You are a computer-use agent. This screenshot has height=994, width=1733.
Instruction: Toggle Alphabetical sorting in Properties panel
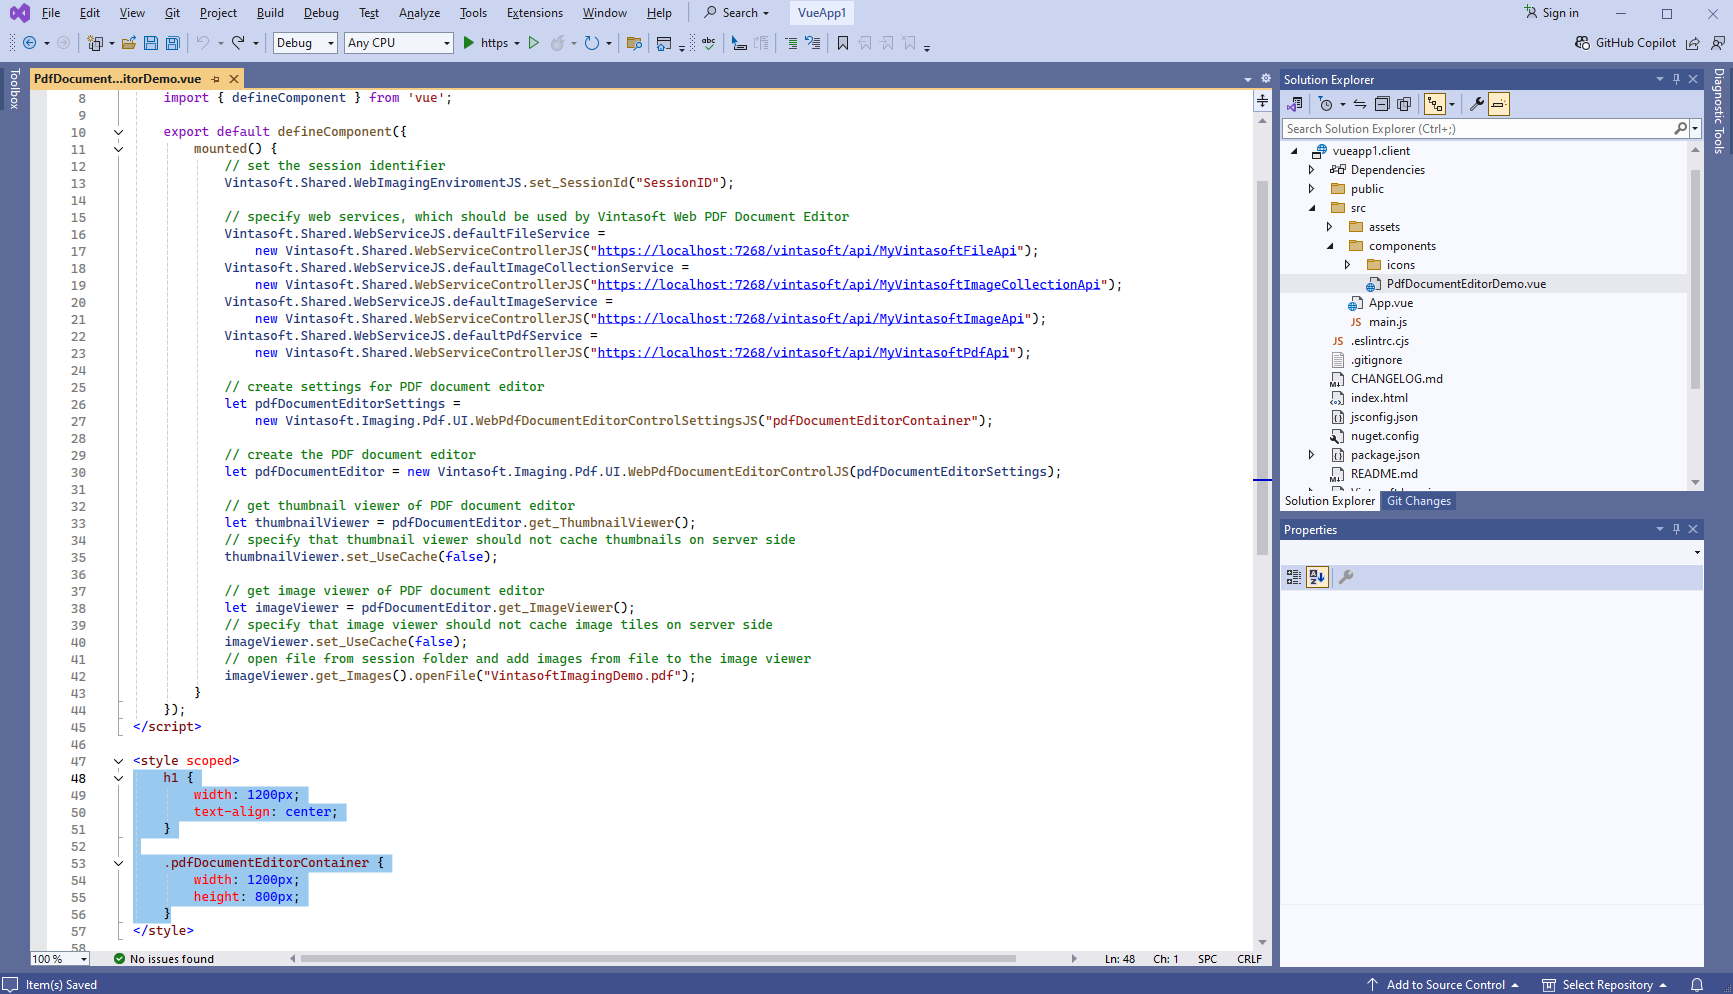coord(1317,577)
